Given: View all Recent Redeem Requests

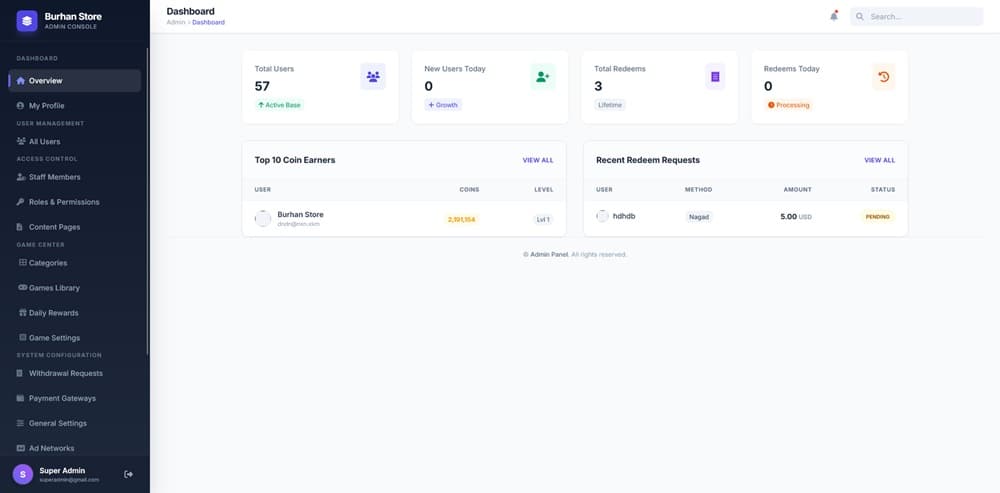Looking at the screenshot, I should (x=879, y=160).
